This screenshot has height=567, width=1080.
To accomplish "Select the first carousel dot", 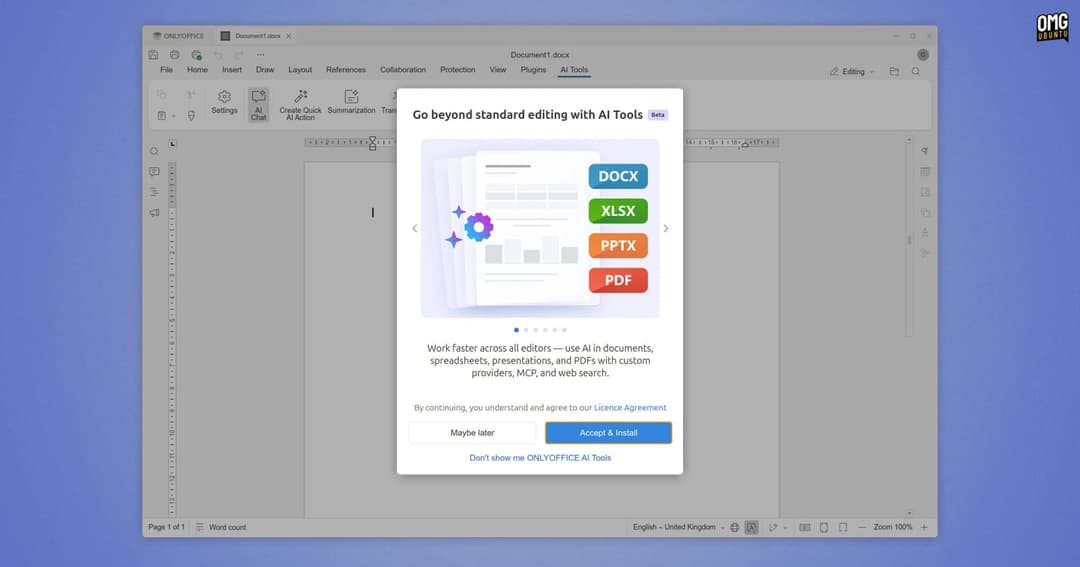I will point(517,330).
